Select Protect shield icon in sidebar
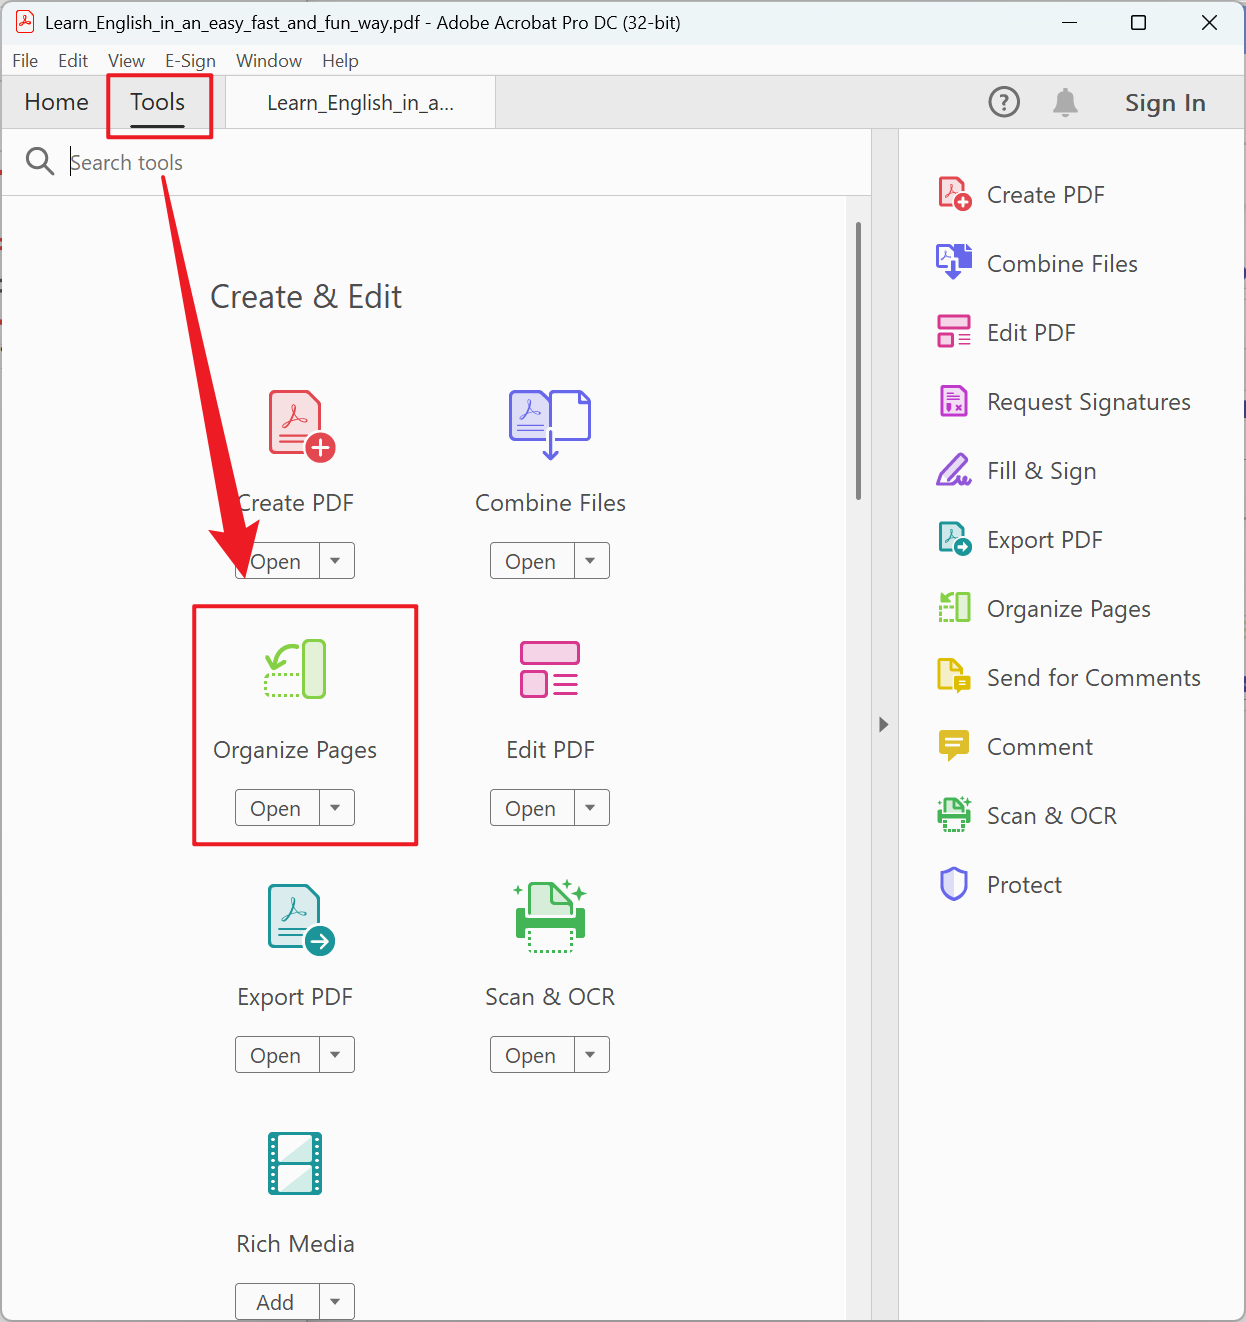 tap(954, 884)
